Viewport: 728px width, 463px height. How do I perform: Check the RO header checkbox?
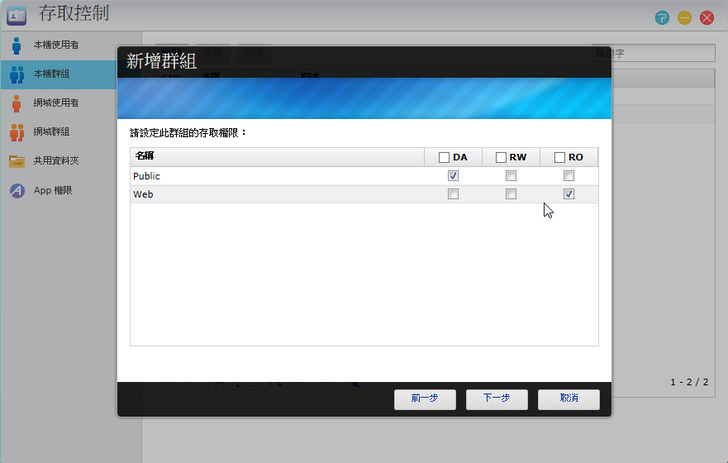(559, 157)
